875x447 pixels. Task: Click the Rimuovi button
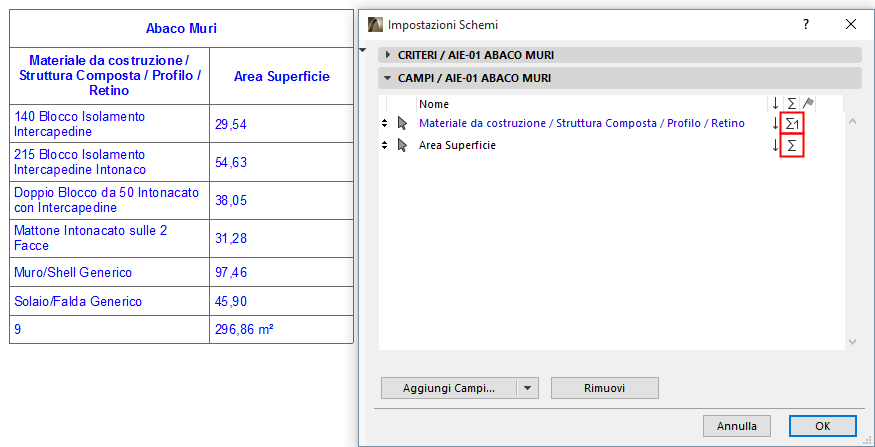(x=604, y=388)
